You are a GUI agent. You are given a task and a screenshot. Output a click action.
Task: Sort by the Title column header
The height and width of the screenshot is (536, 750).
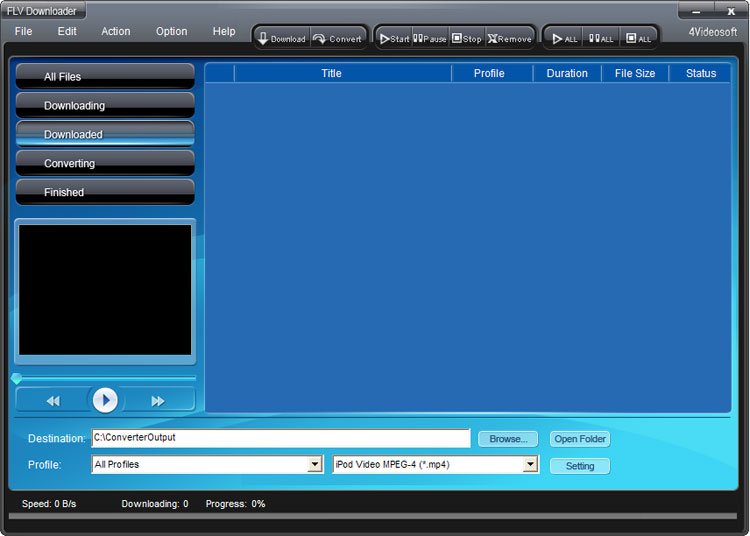tap(342, 73)
